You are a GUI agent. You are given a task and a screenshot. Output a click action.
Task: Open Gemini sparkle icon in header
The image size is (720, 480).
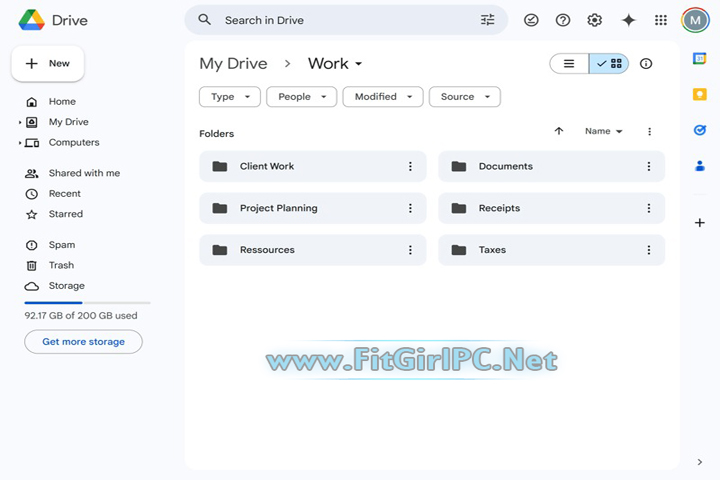tap(628, 20)
